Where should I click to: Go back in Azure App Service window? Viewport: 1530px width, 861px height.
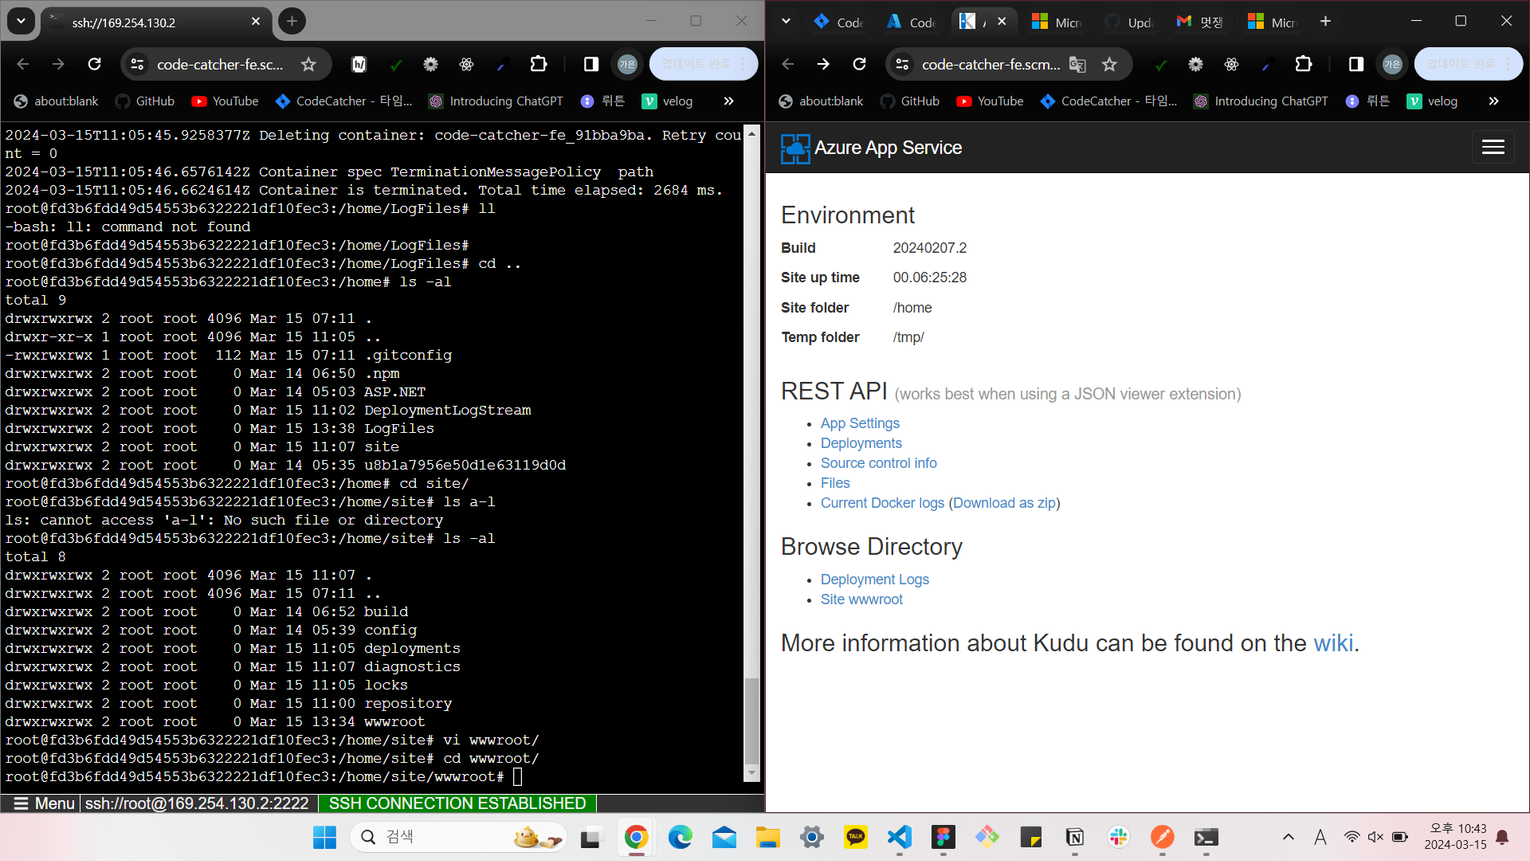(x=787, y=64)
